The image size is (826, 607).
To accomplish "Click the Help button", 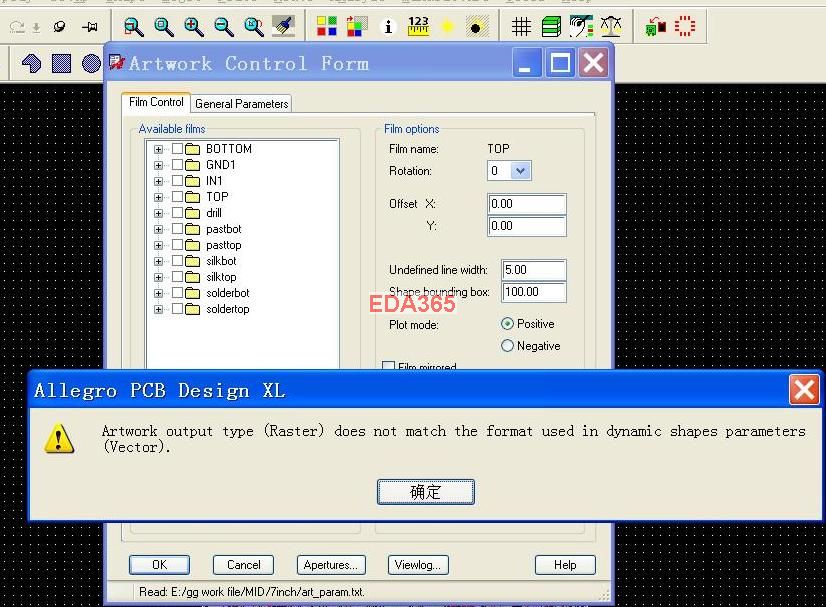I will 565,565.
